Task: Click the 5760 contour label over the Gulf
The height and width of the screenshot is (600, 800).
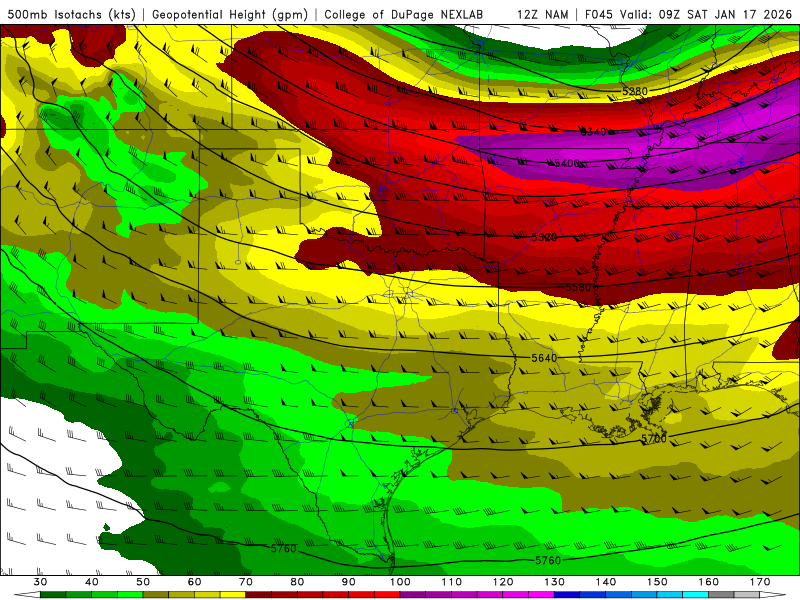Action: pyautogui.click(x=548, y=560)
